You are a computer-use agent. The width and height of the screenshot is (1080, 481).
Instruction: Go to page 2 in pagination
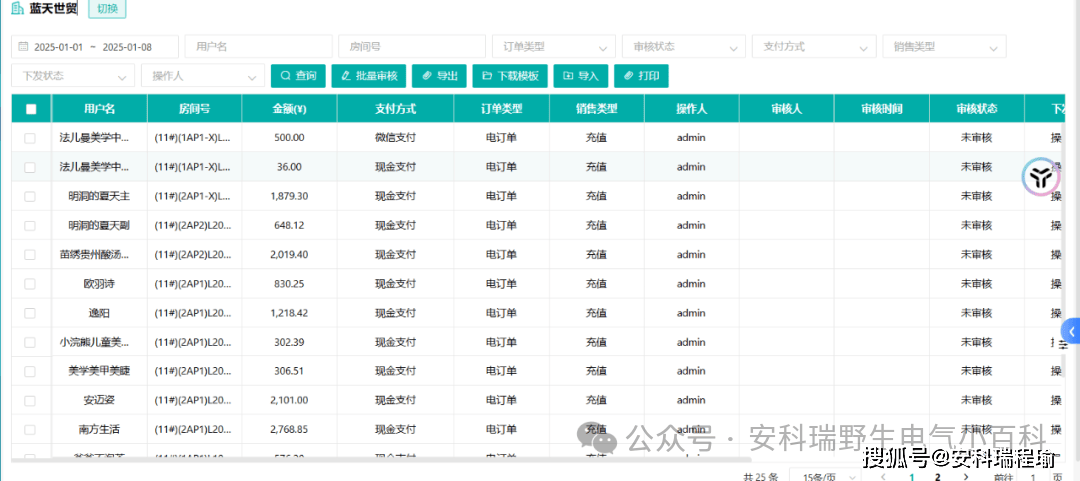point(937,476)
